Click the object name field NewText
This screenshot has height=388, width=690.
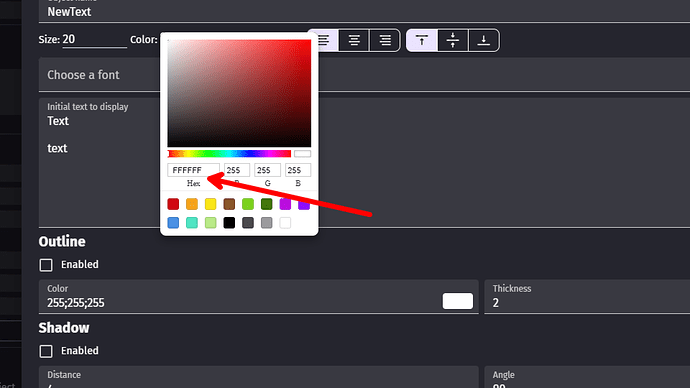(x=364, y=11)
